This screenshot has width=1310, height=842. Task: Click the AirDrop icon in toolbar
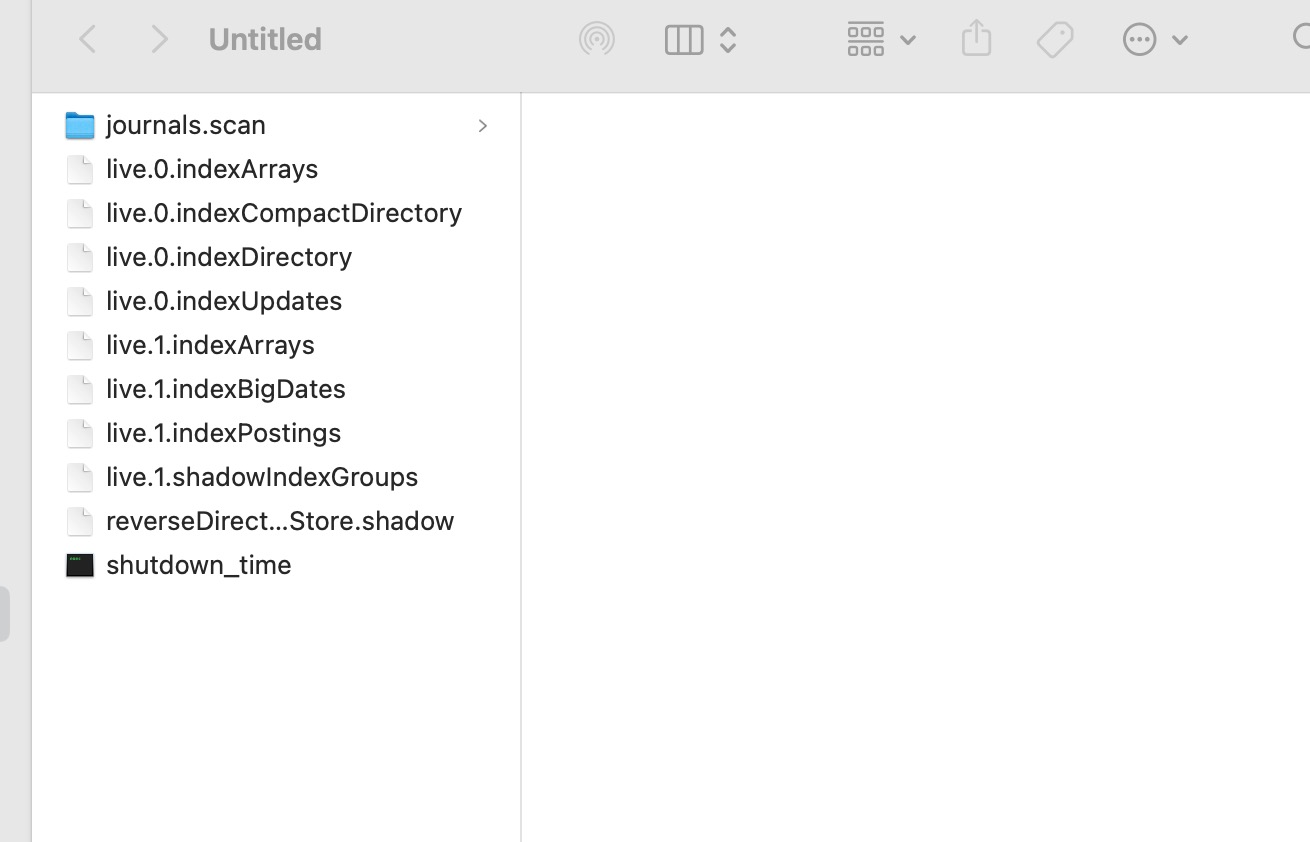coord(597,40)
